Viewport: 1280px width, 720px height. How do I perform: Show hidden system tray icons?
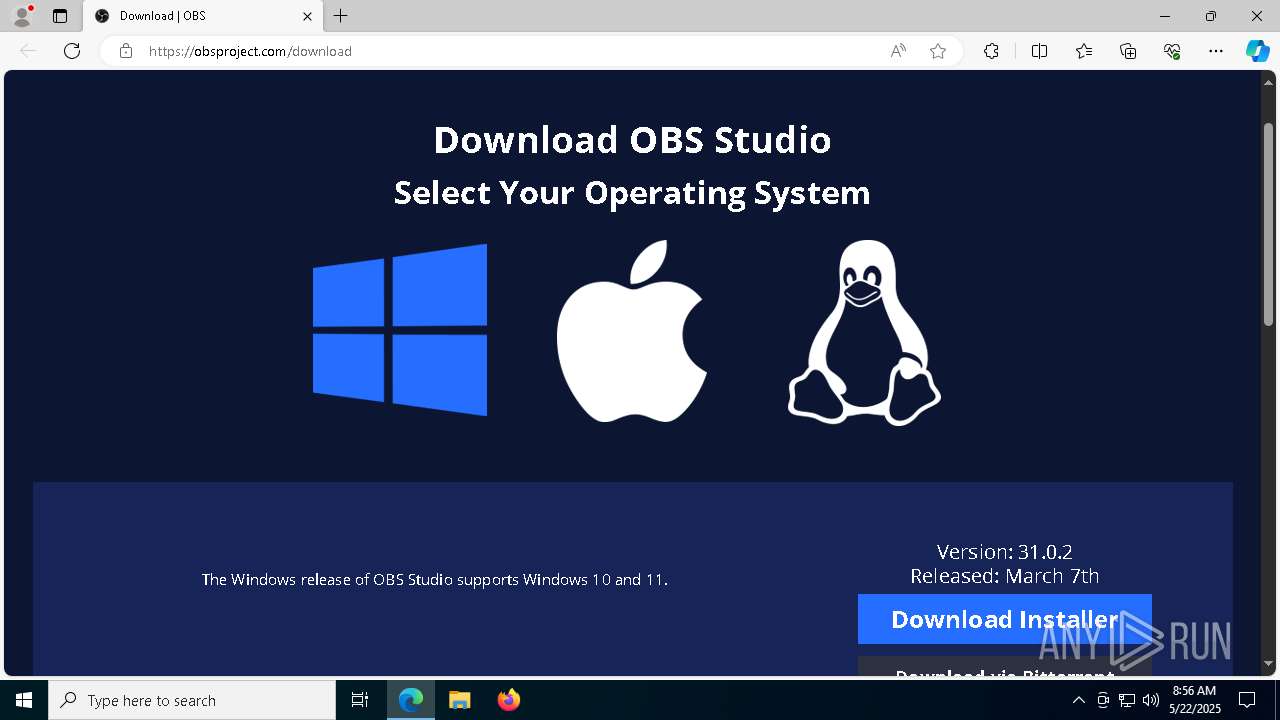click(1078, 700)
